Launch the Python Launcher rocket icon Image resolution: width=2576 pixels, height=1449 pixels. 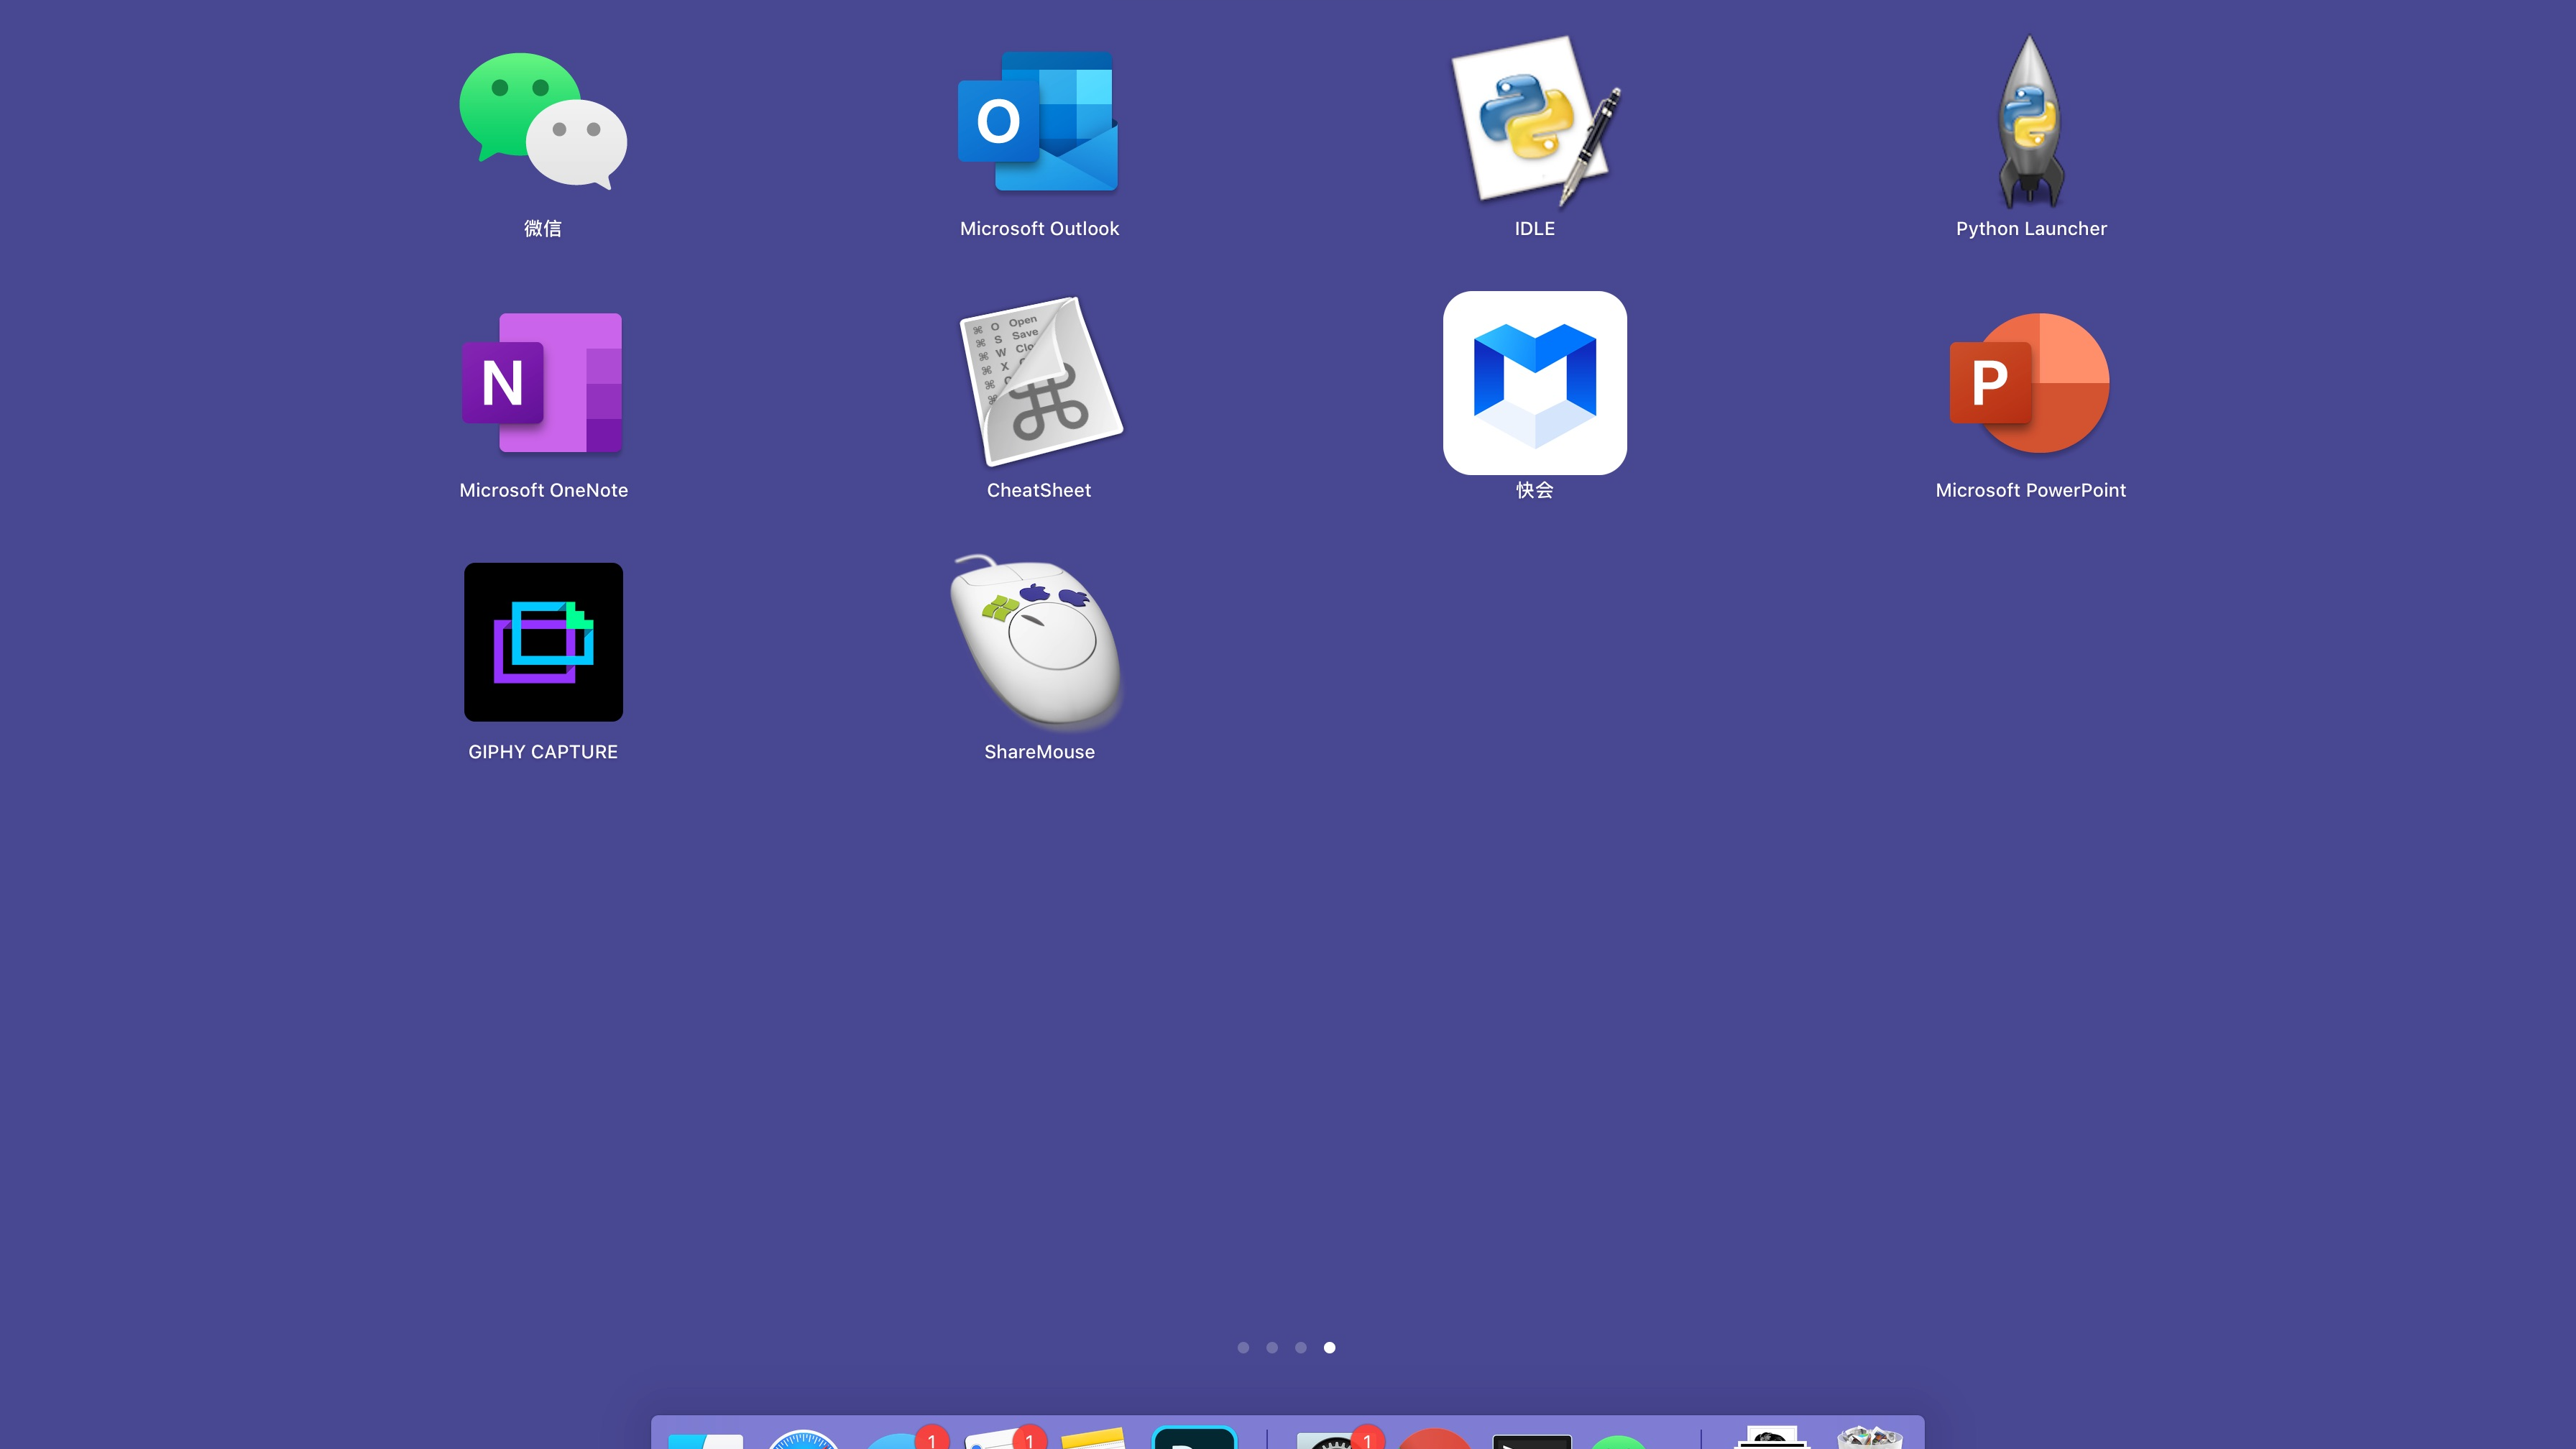tap(2030, 121)
